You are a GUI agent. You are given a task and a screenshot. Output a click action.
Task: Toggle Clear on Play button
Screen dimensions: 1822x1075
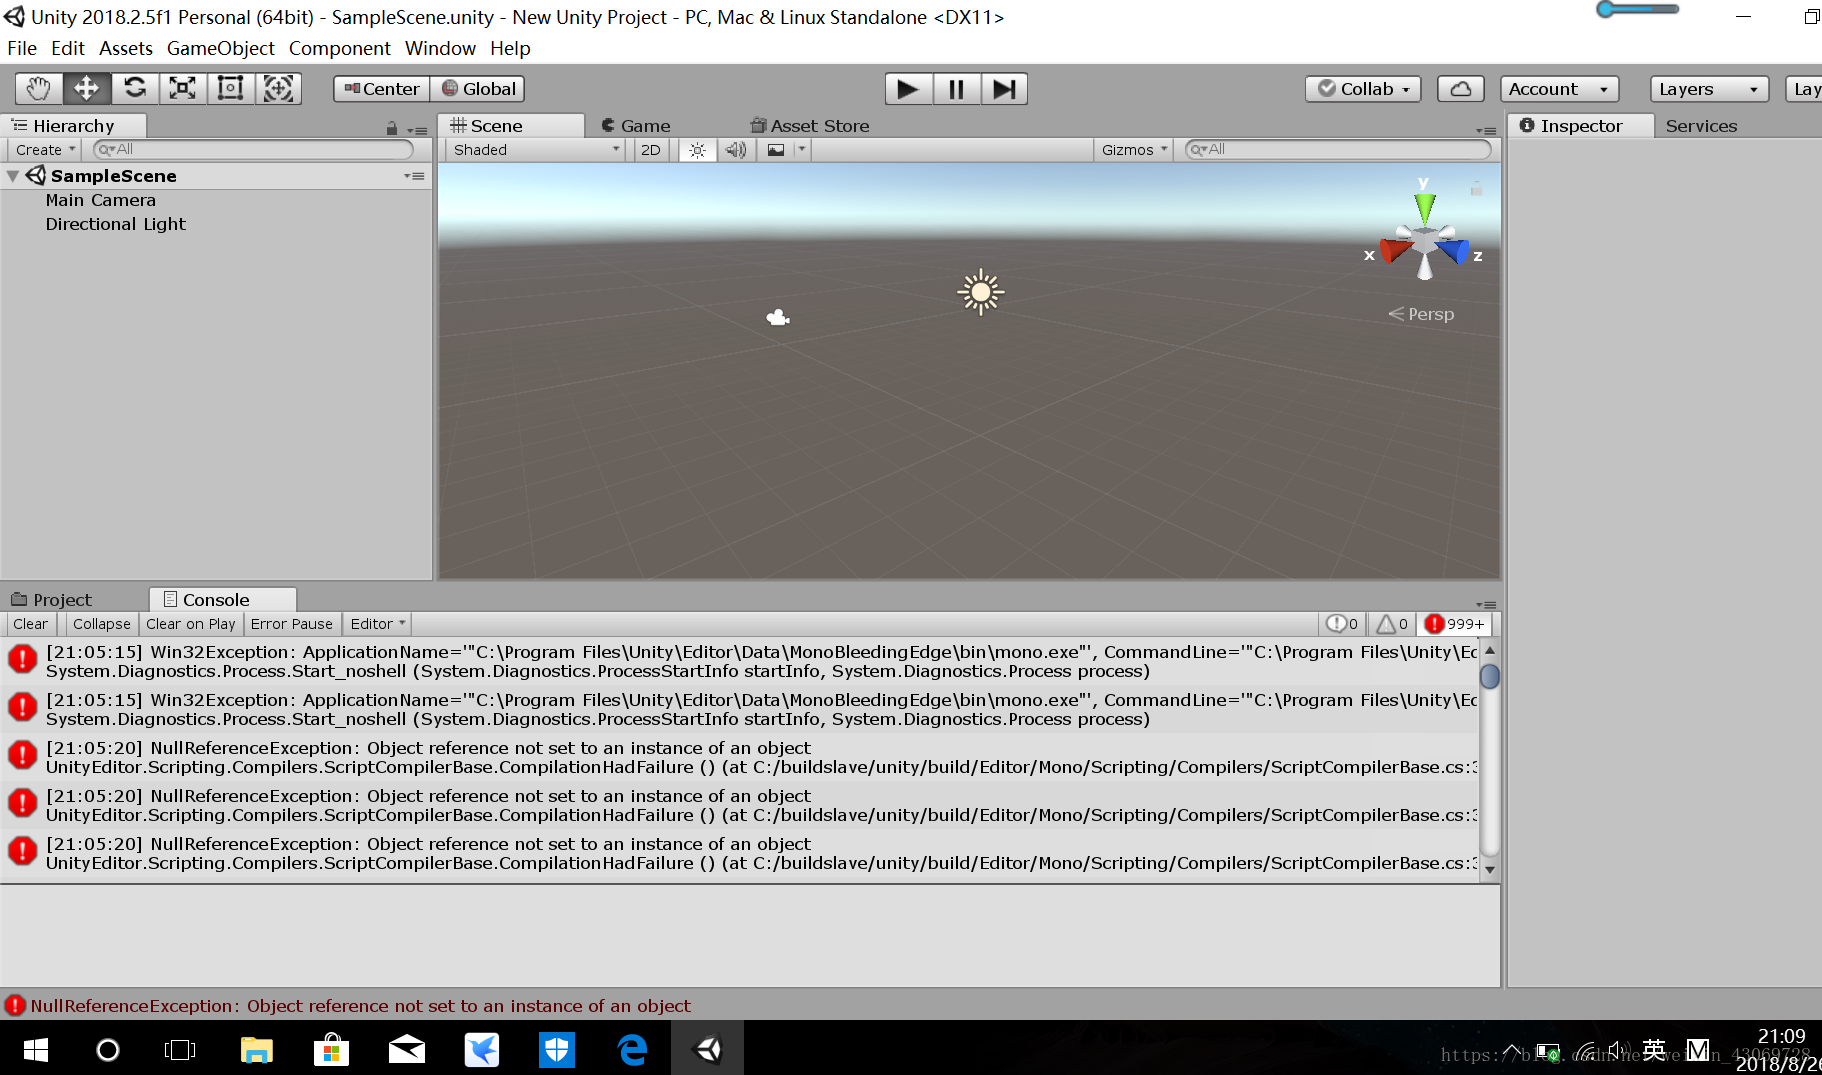point(190,624)
